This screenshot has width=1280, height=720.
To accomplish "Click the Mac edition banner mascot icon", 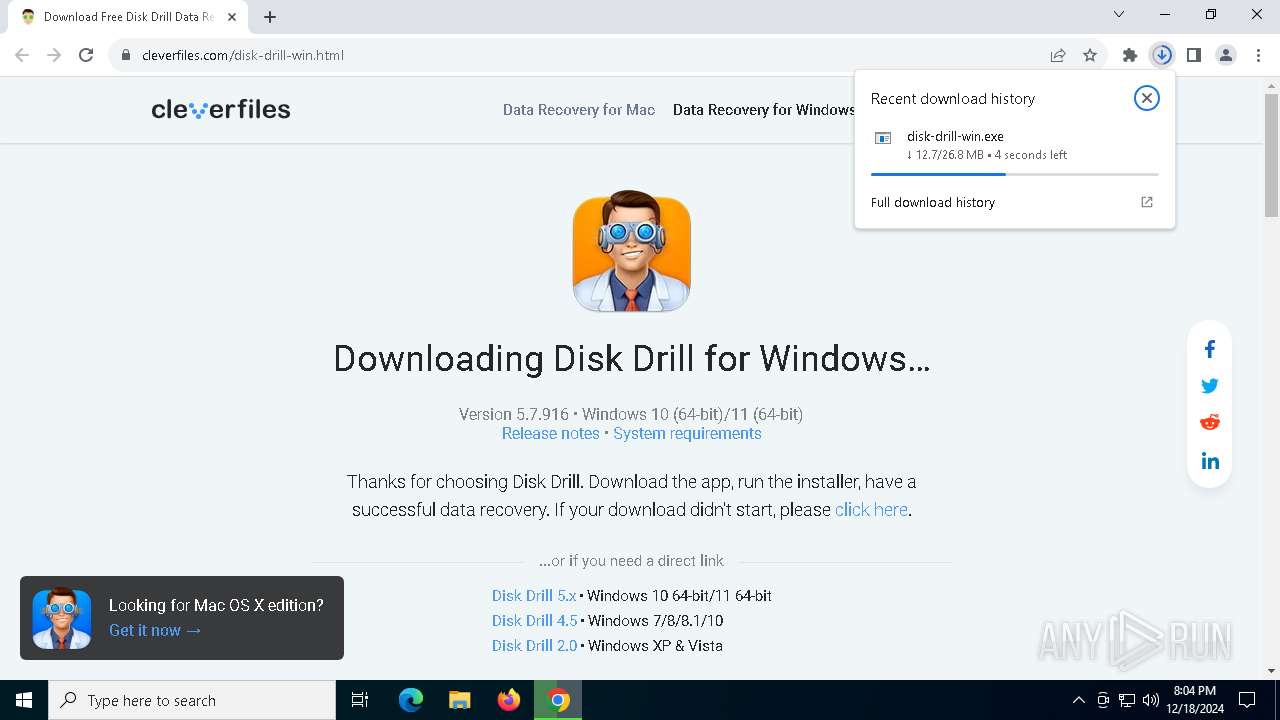I will click(x=62, y=618).
